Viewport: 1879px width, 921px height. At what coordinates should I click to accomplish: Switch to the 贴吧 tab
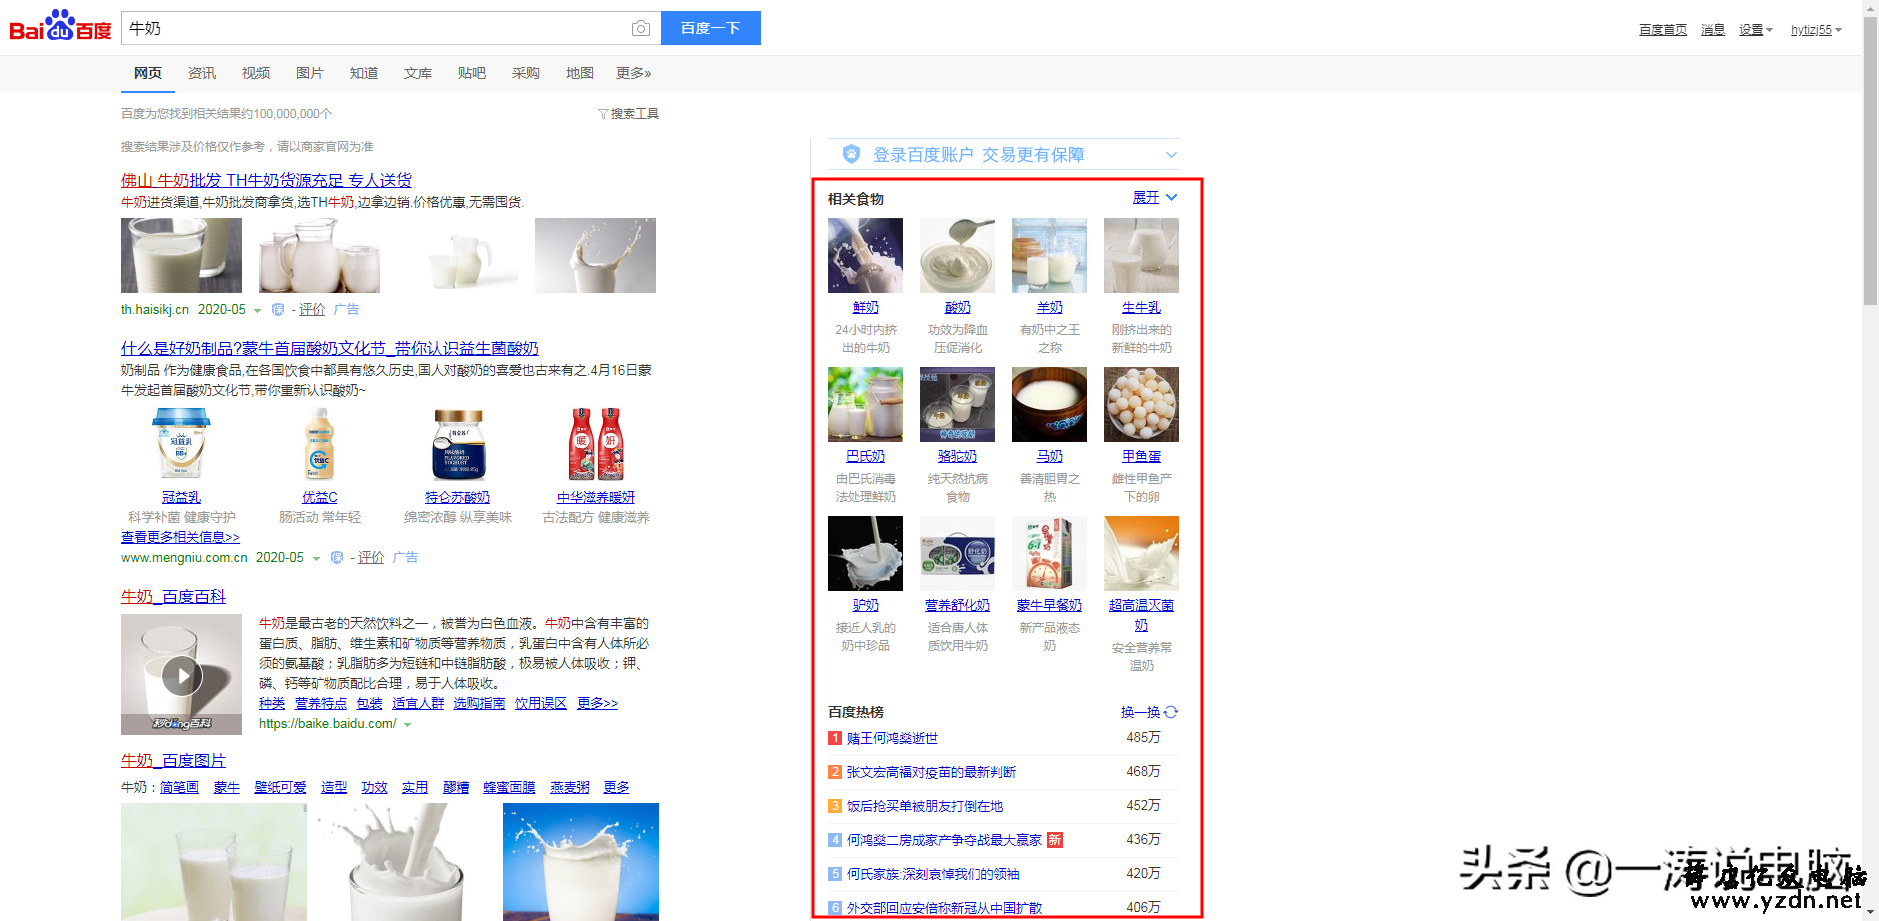pos(472,73)
